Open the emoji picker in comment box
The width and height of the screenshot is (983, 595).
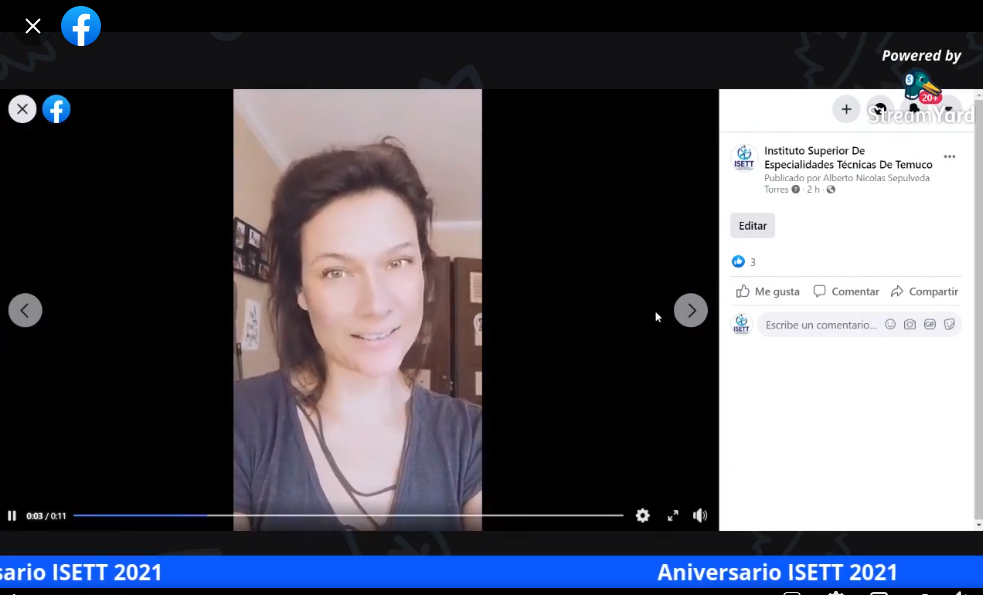click(890, 325)
